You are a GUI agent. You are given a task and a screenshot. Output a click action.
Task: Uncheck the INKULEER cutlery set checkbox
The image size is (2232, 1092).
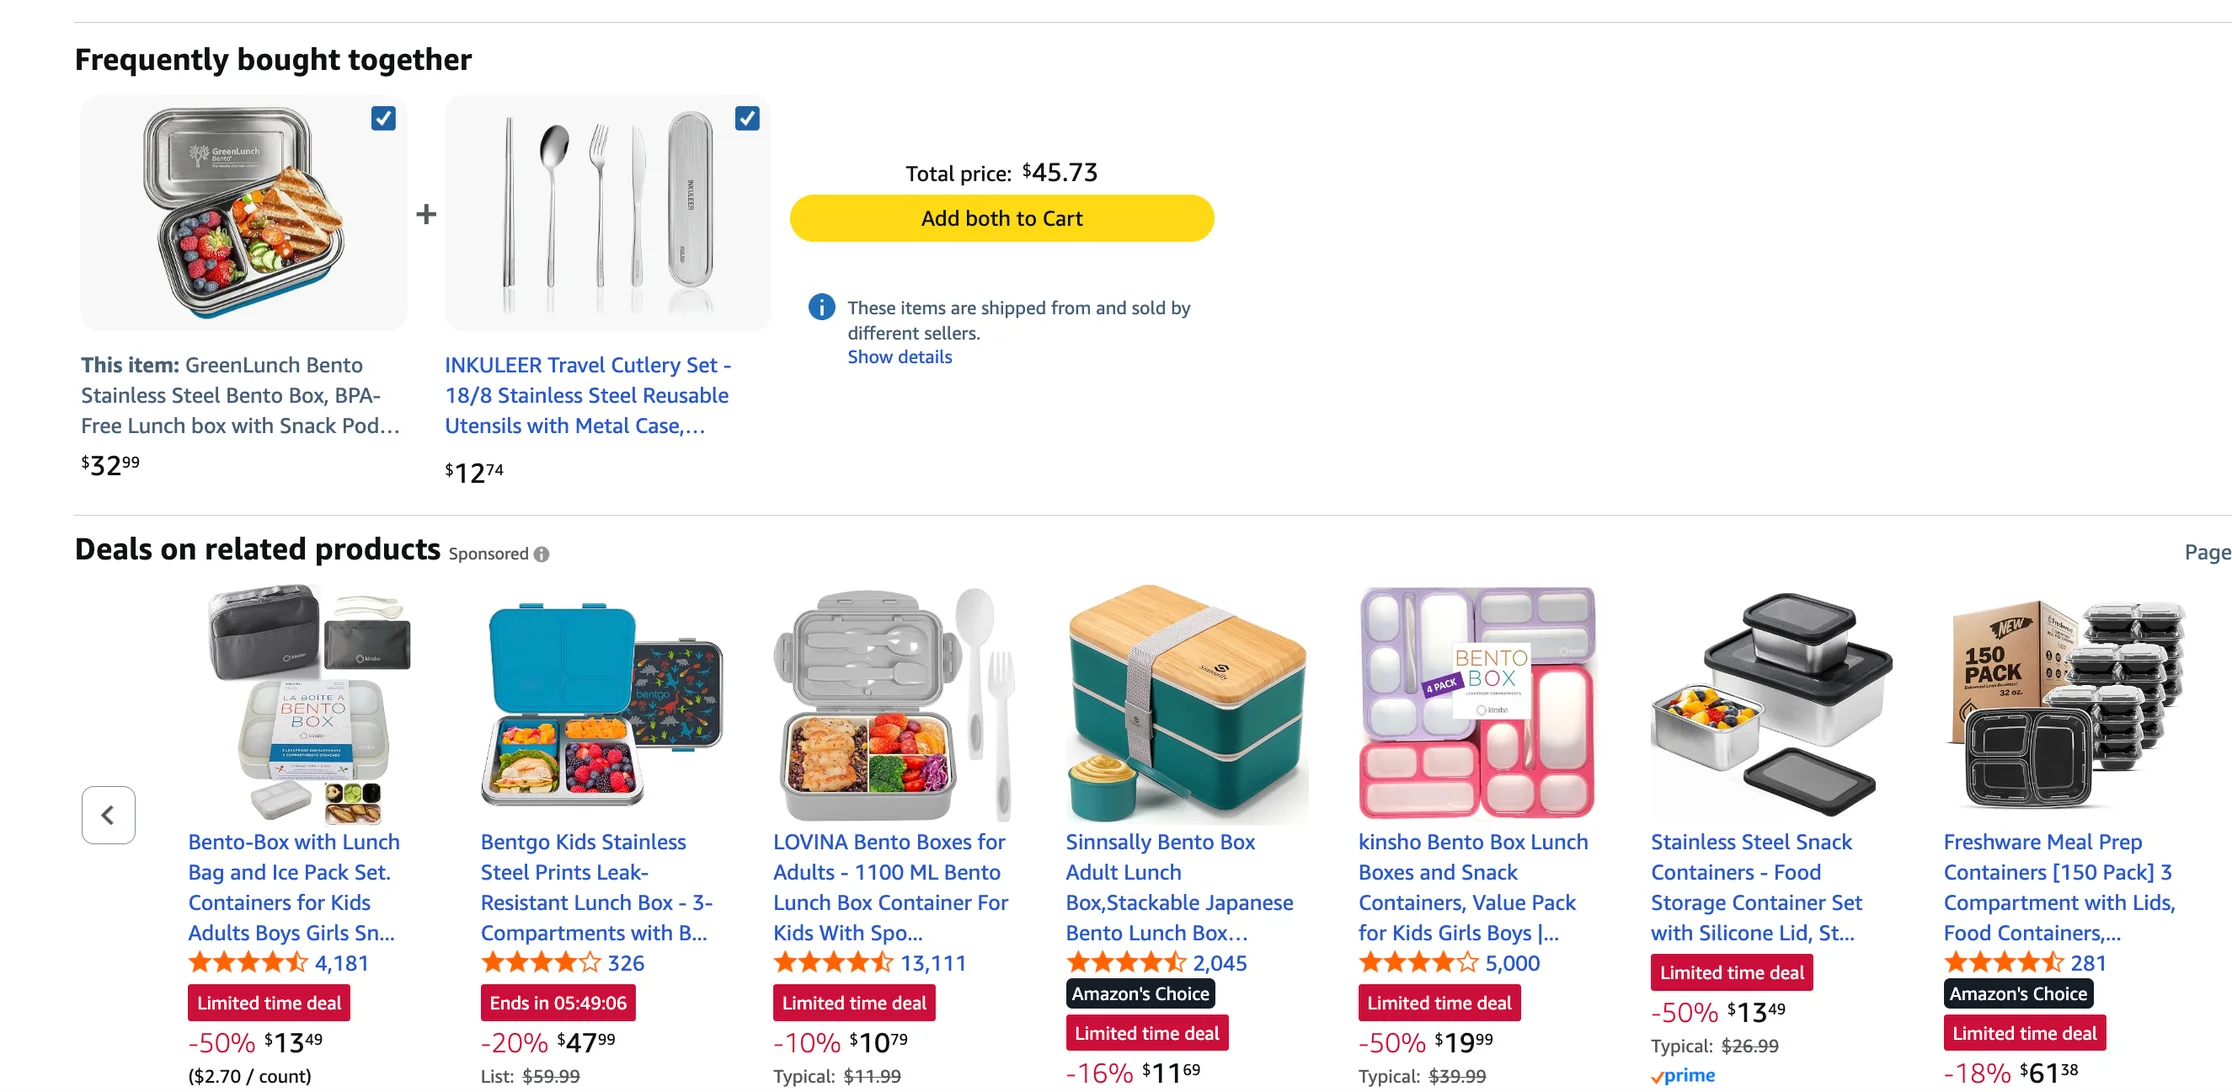747,118
